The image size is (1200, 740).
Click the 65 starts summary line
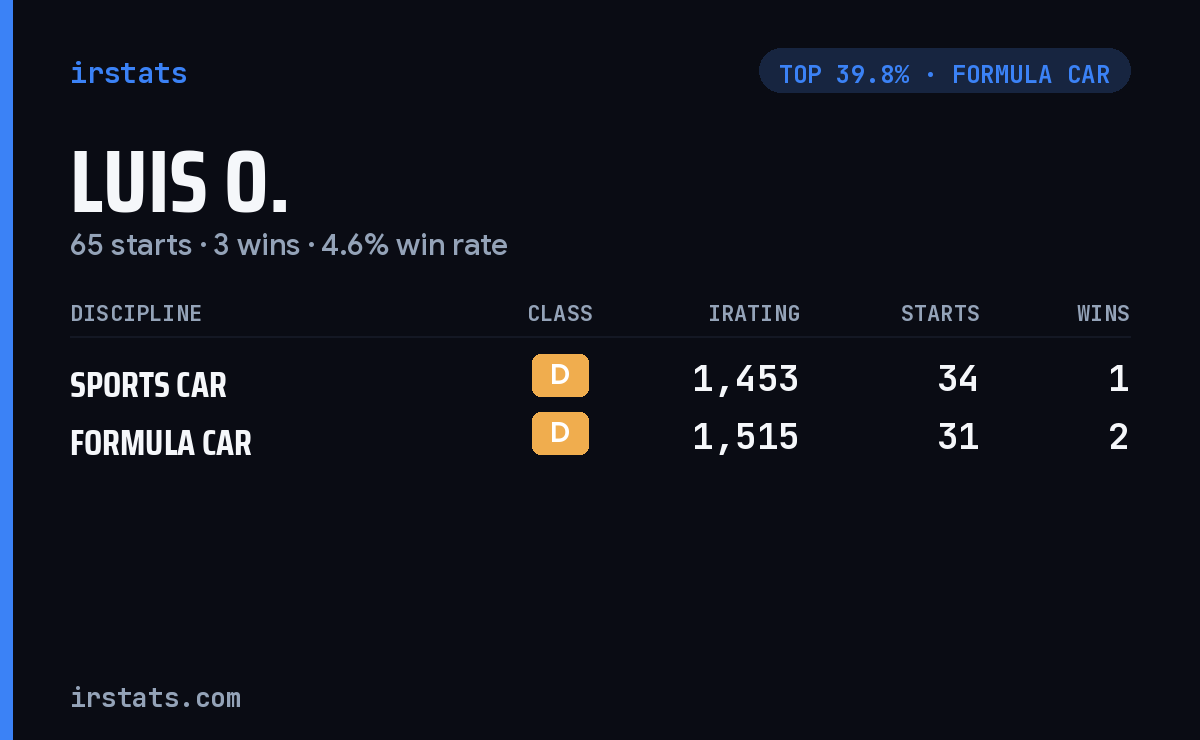click(289, 245)
